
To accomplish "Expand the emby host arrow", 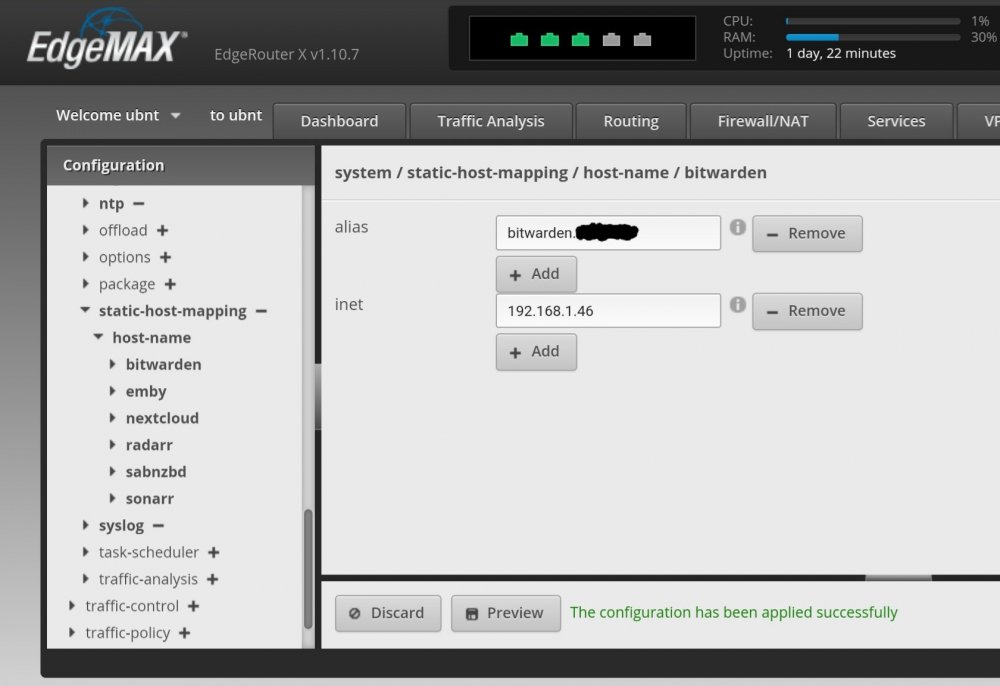I will (x=112, y=391).
